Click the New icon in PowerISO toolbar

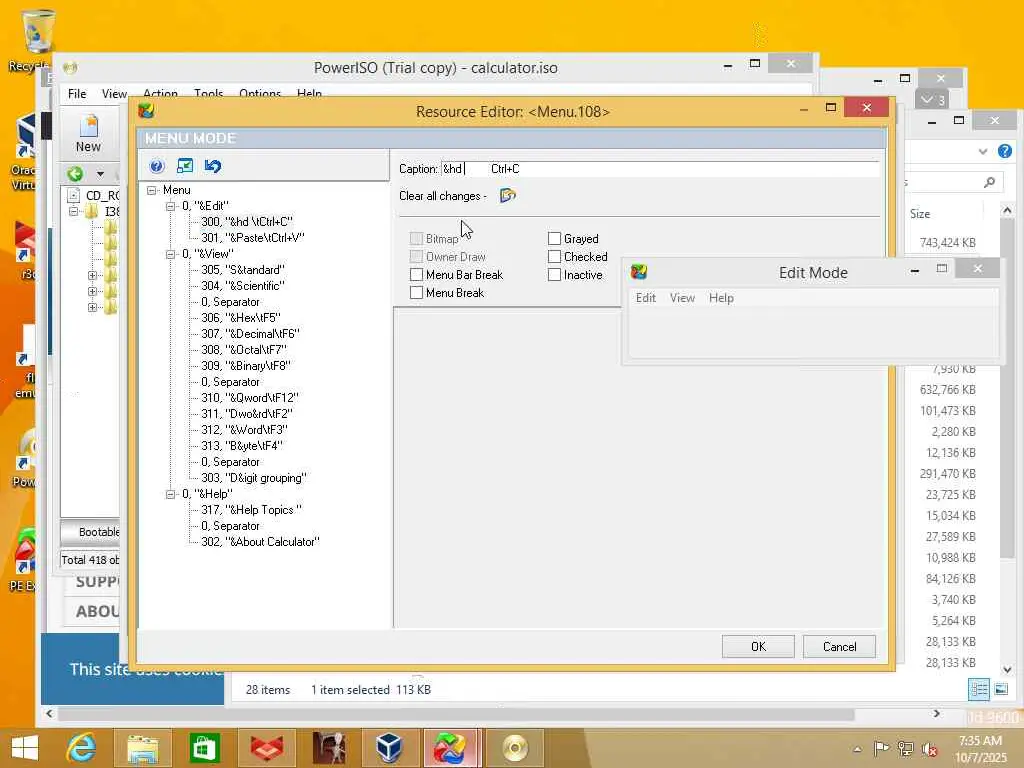tap(88, 133)
